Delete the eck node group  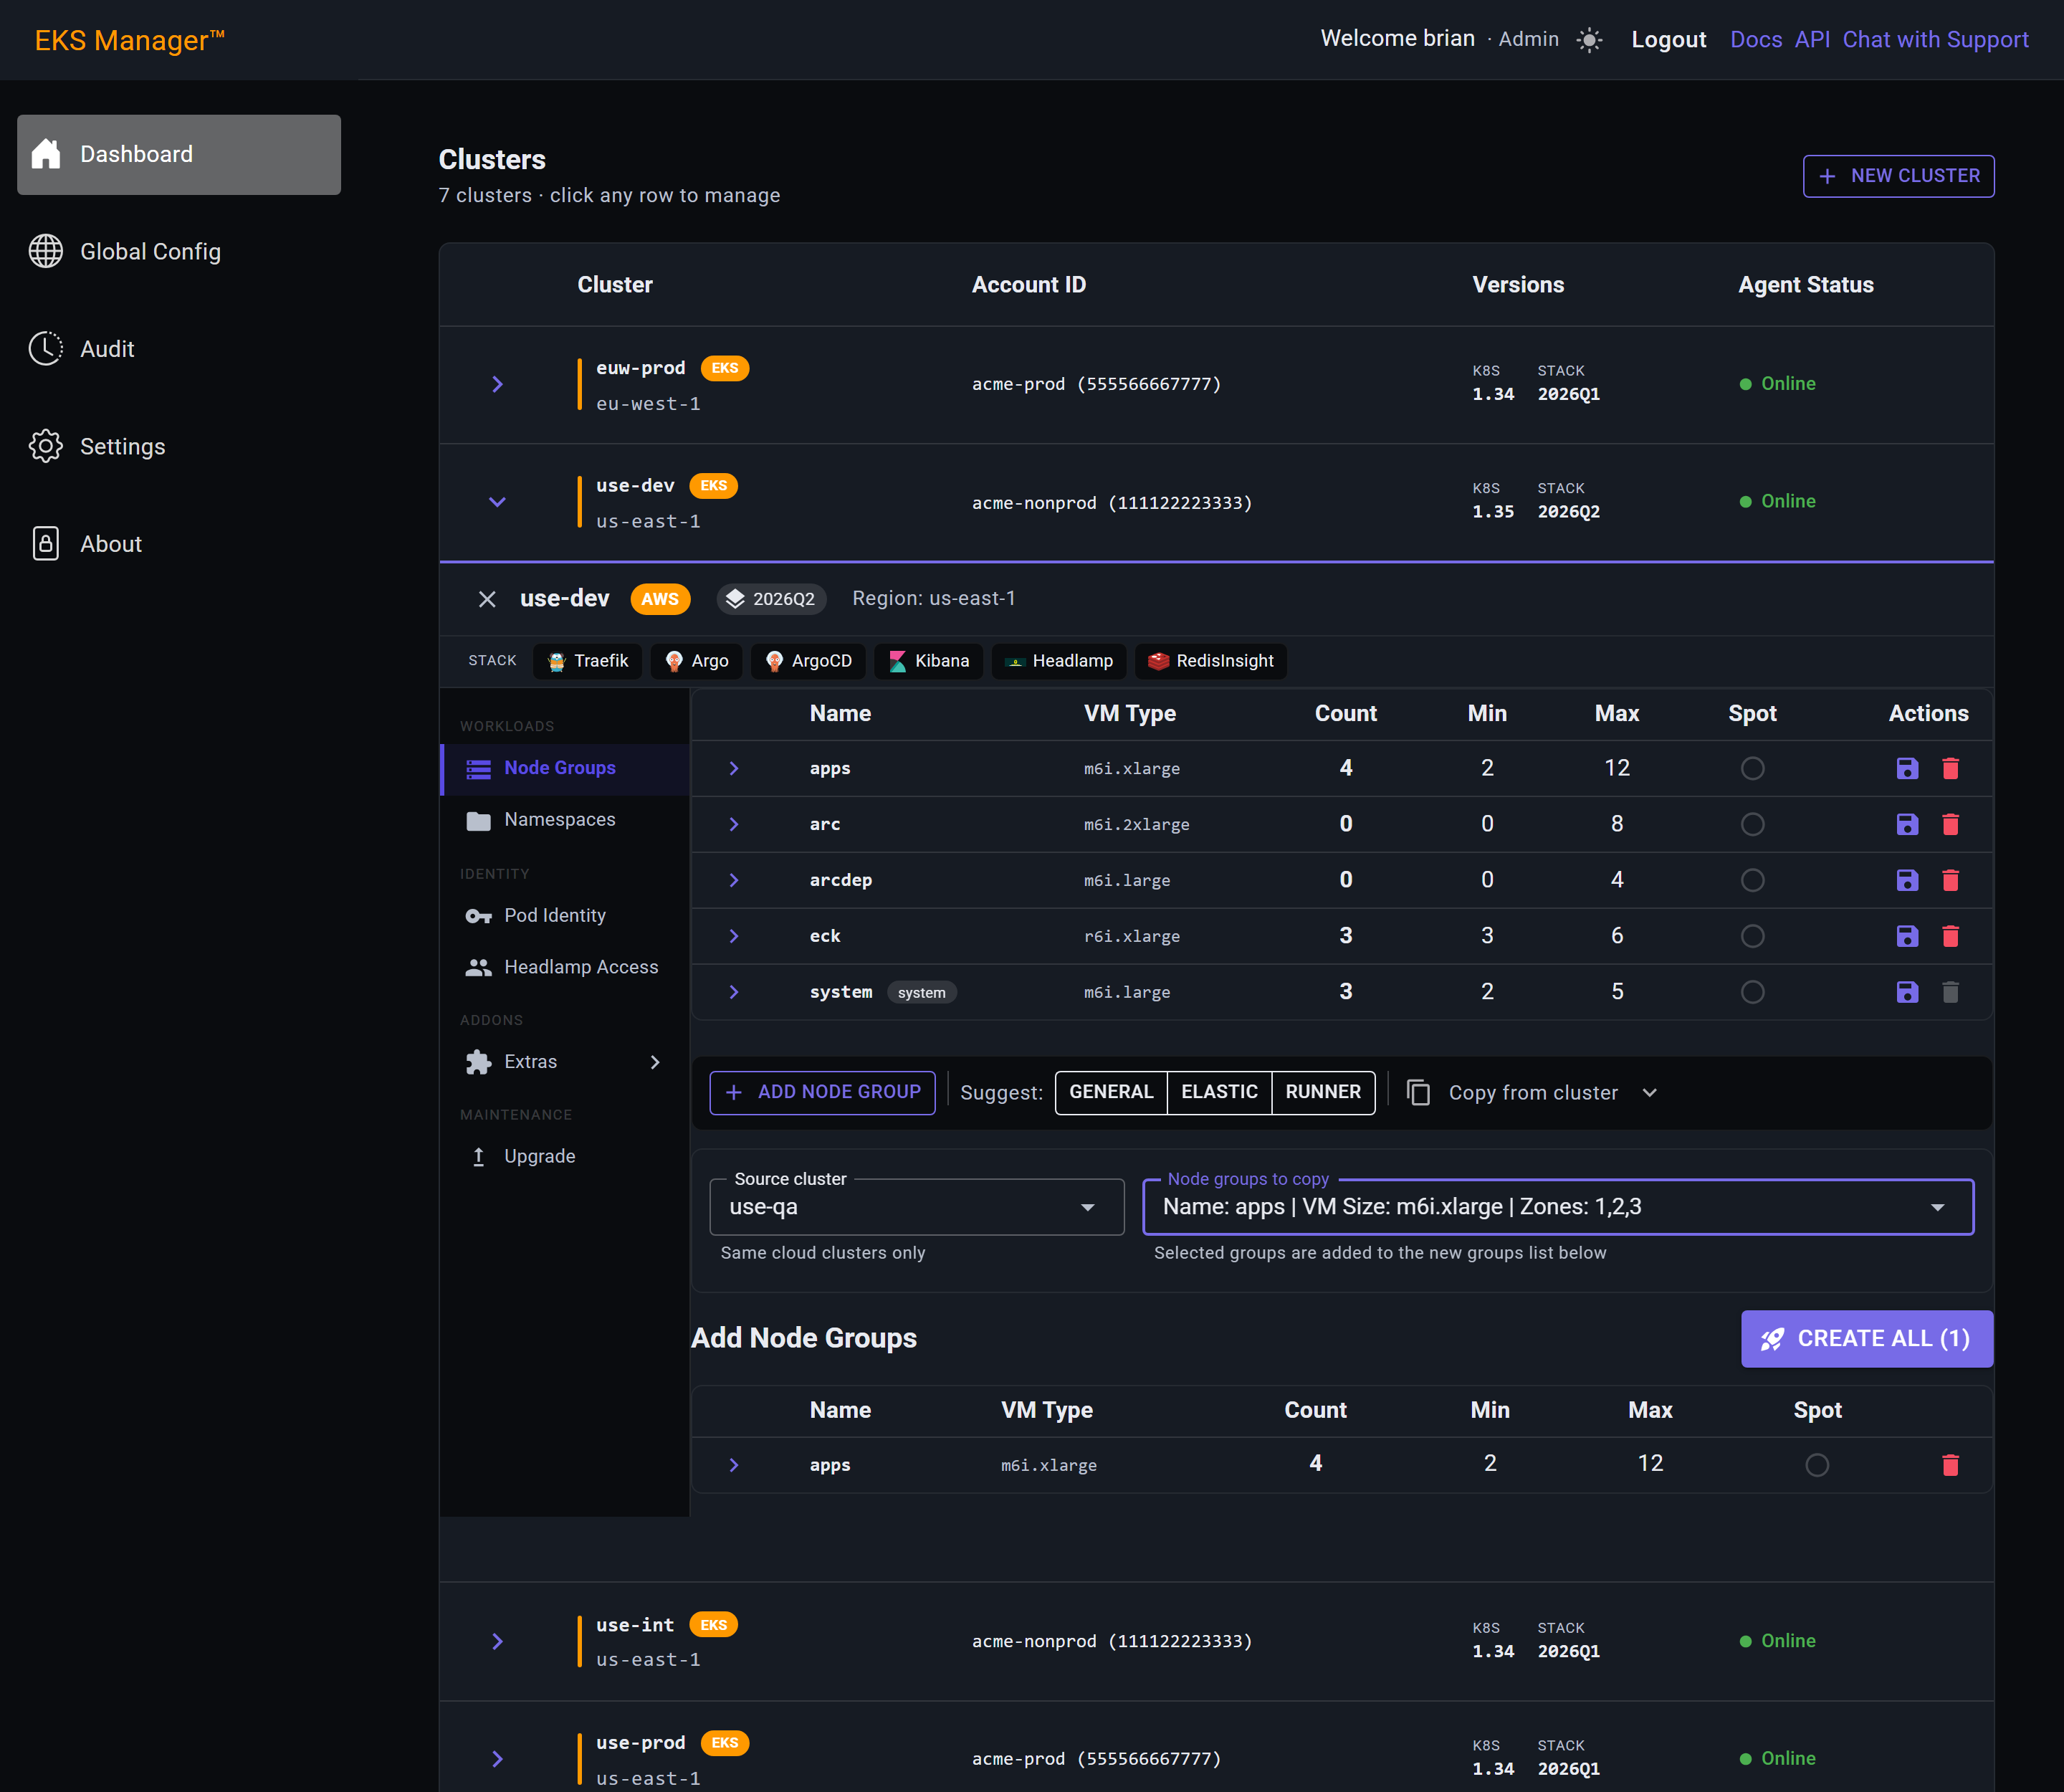tap(1950, 936)
